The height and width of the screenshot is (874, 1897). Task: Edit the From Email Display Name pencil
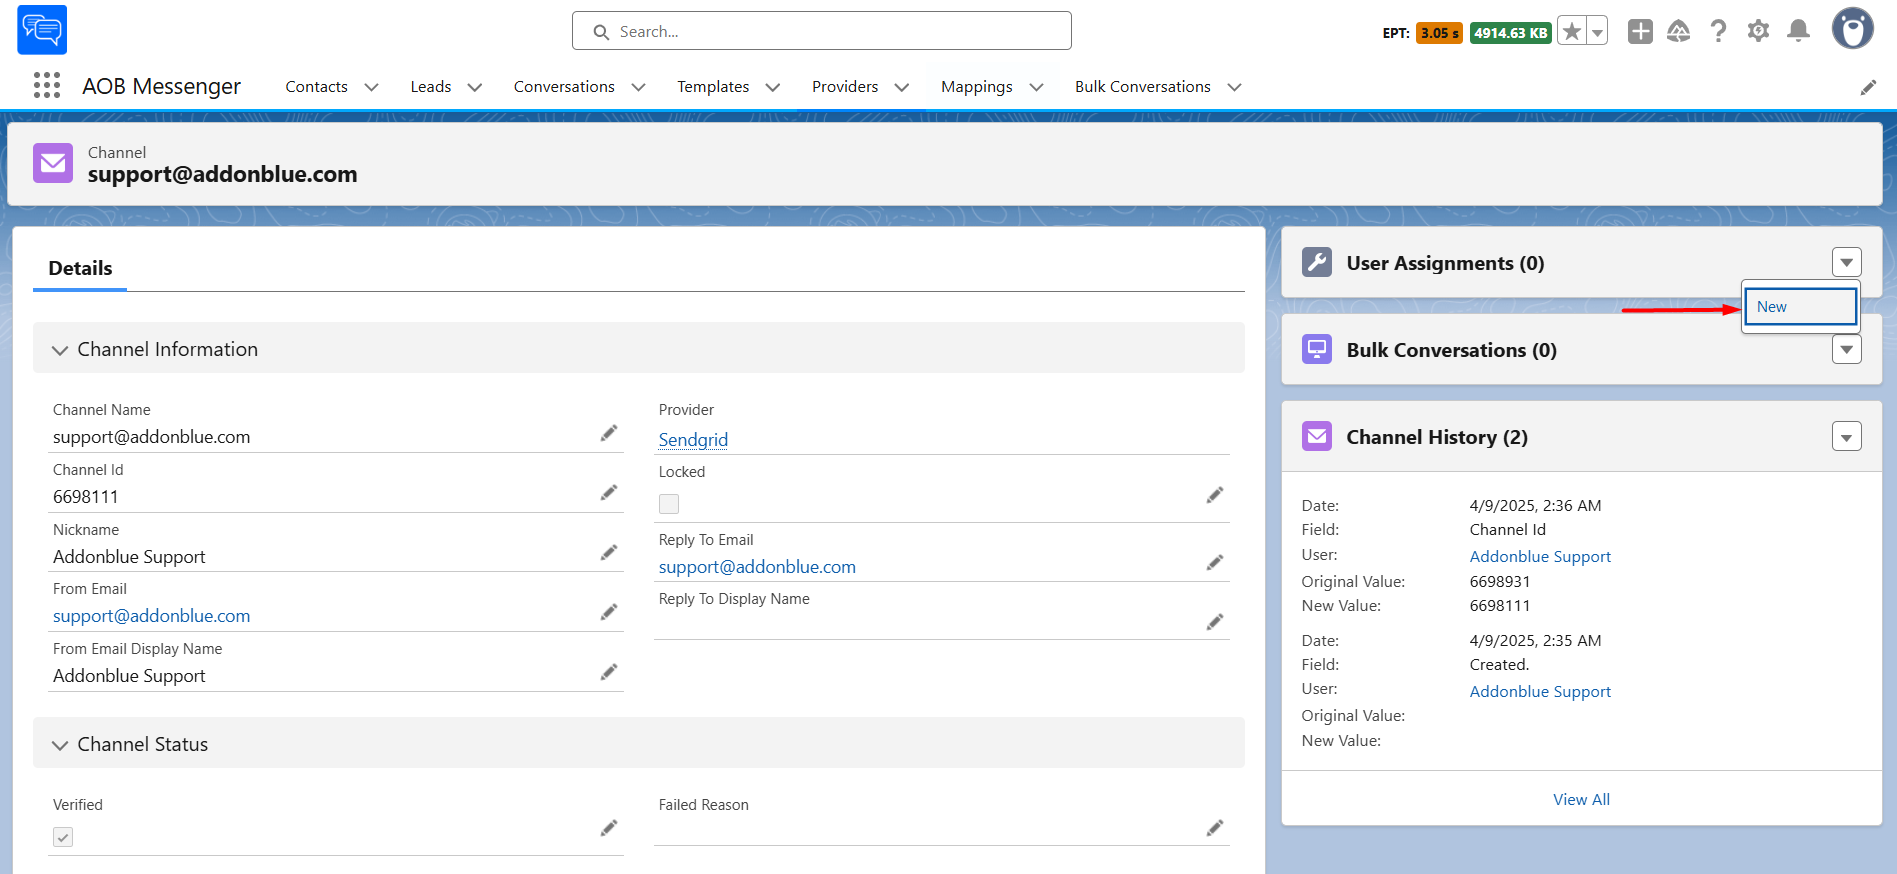[x=609, y=672]
